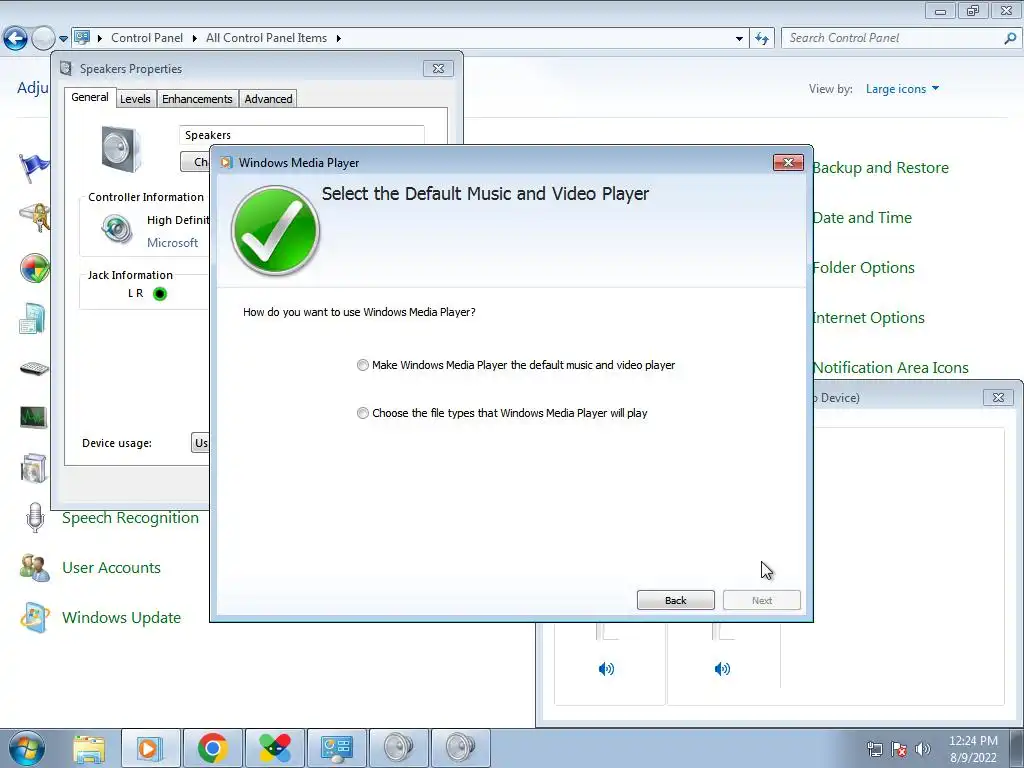The height and width of the screenshot is (768, 1024).
Task: Click the Back button in Windows Media Player
Action: coord(675,600)
